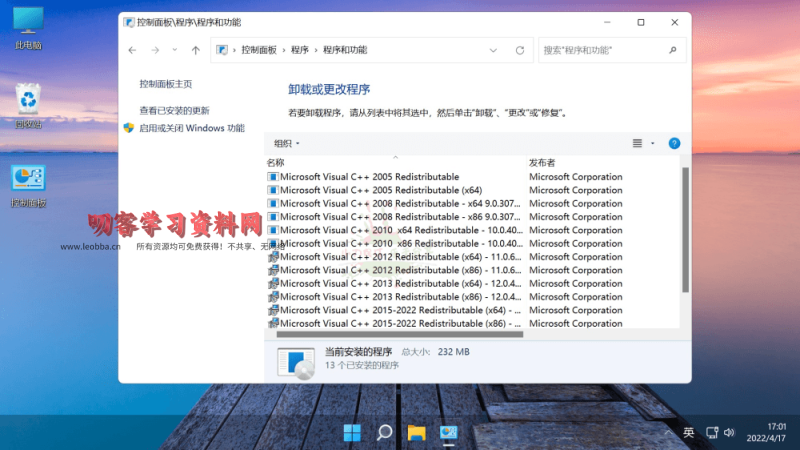Image resolution: width=800 pixels, height=450 pixels.
Task: Switch input method 英 indicator
Action: click(x=689, y=433)
